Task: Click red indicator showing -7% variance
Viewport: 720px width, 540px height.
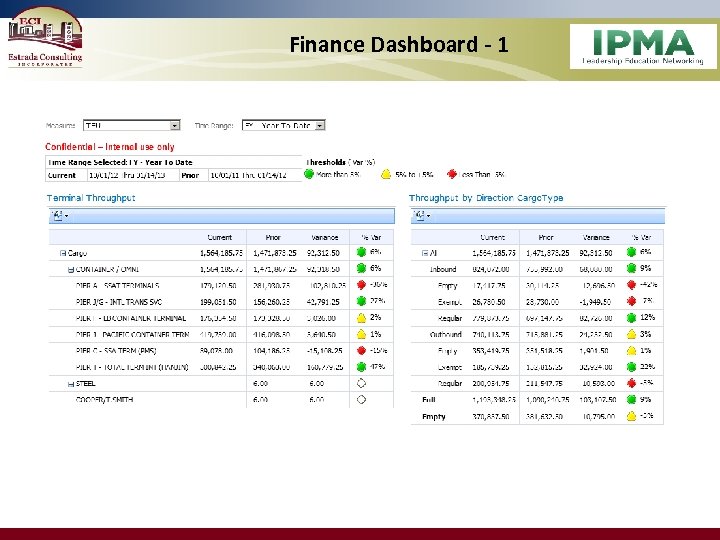Action: pos(631,301)
